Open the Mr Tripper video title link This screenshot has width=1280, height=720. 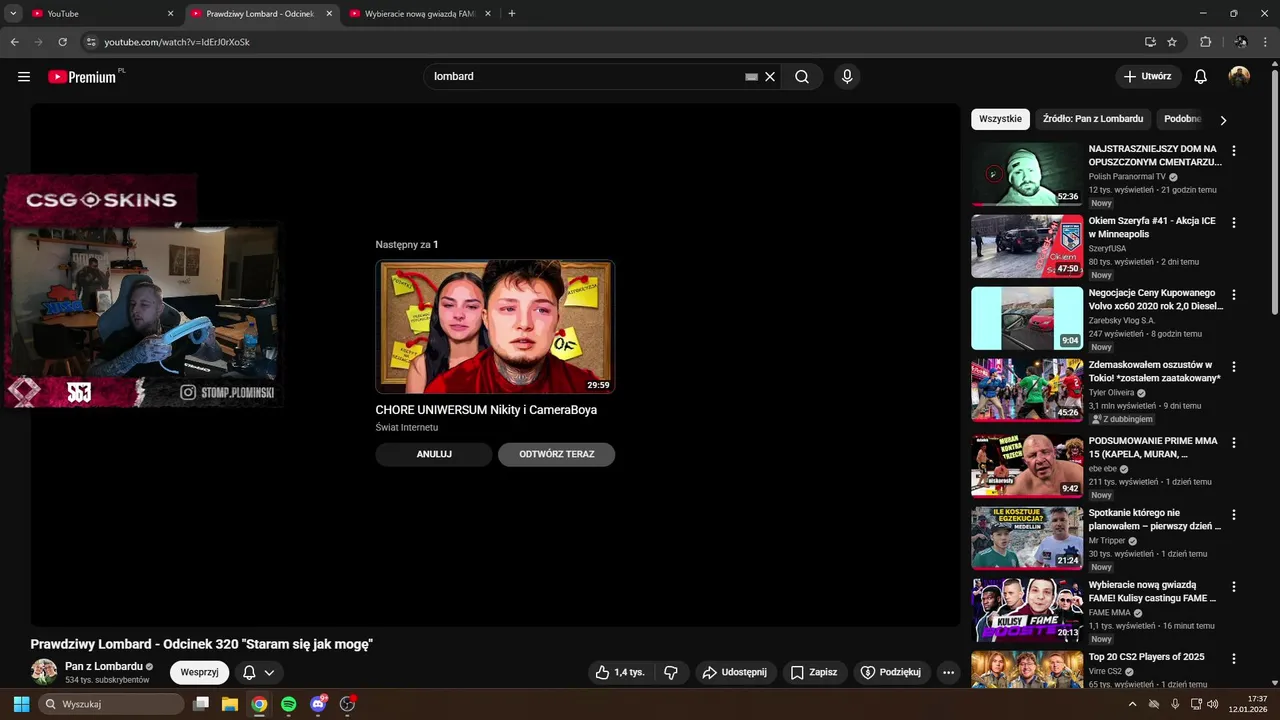pyautogui.click(x=1154, y=519)
